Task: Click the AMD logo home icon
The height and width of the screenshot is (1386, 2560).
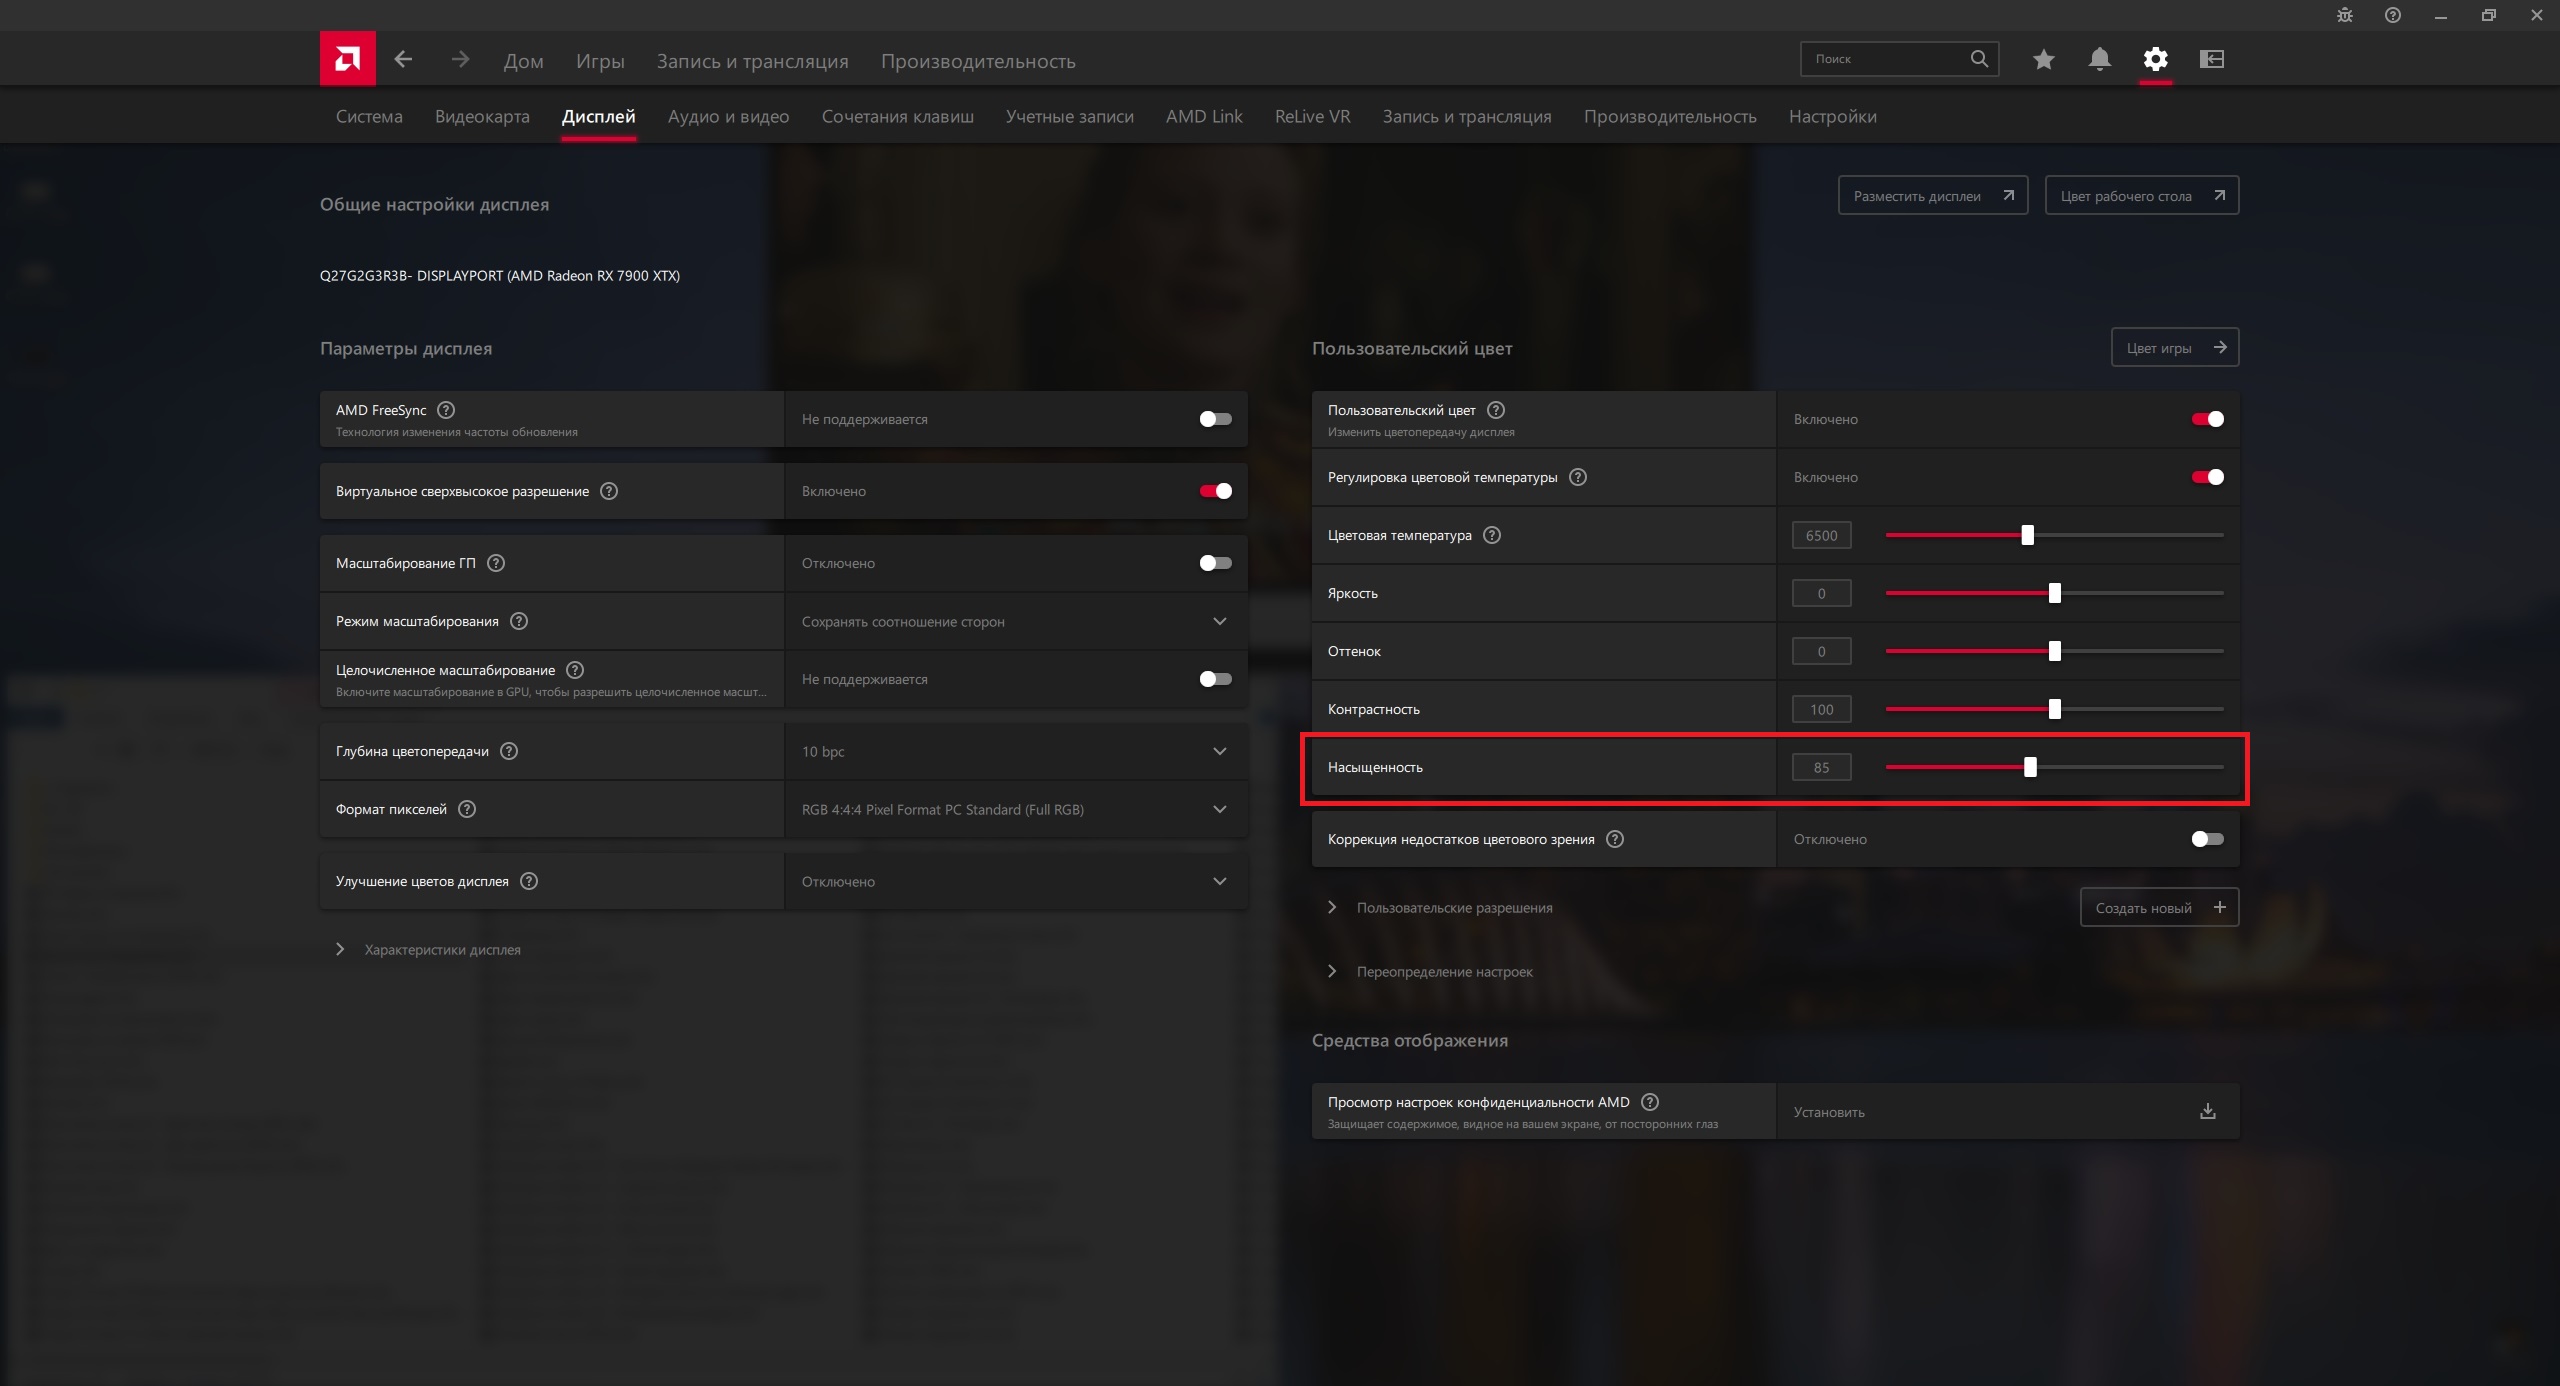Action: [347, 59]
